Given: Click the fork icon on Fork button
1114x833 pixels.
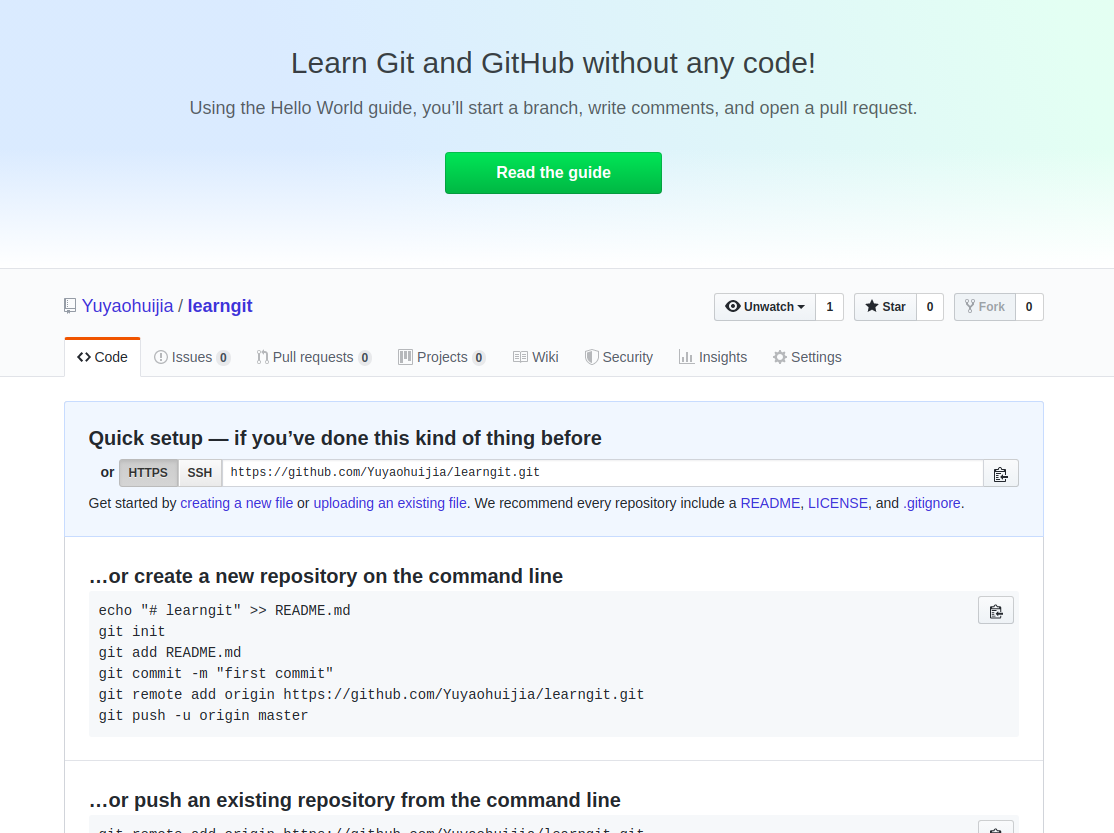Looking at the screenshot, I should tap(970, 306).
